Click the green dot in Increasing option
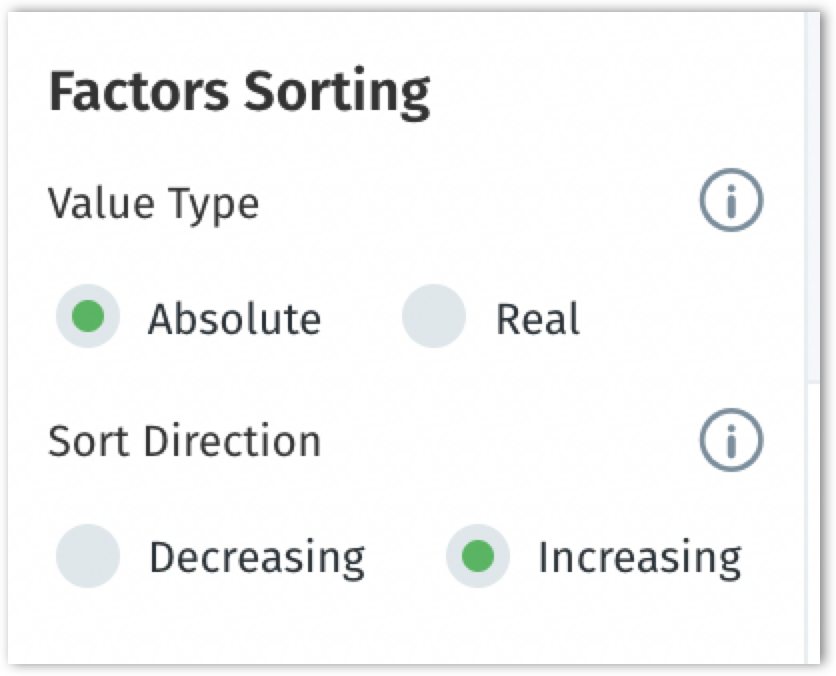Viewport: 836px width, 676px height. 478,555
